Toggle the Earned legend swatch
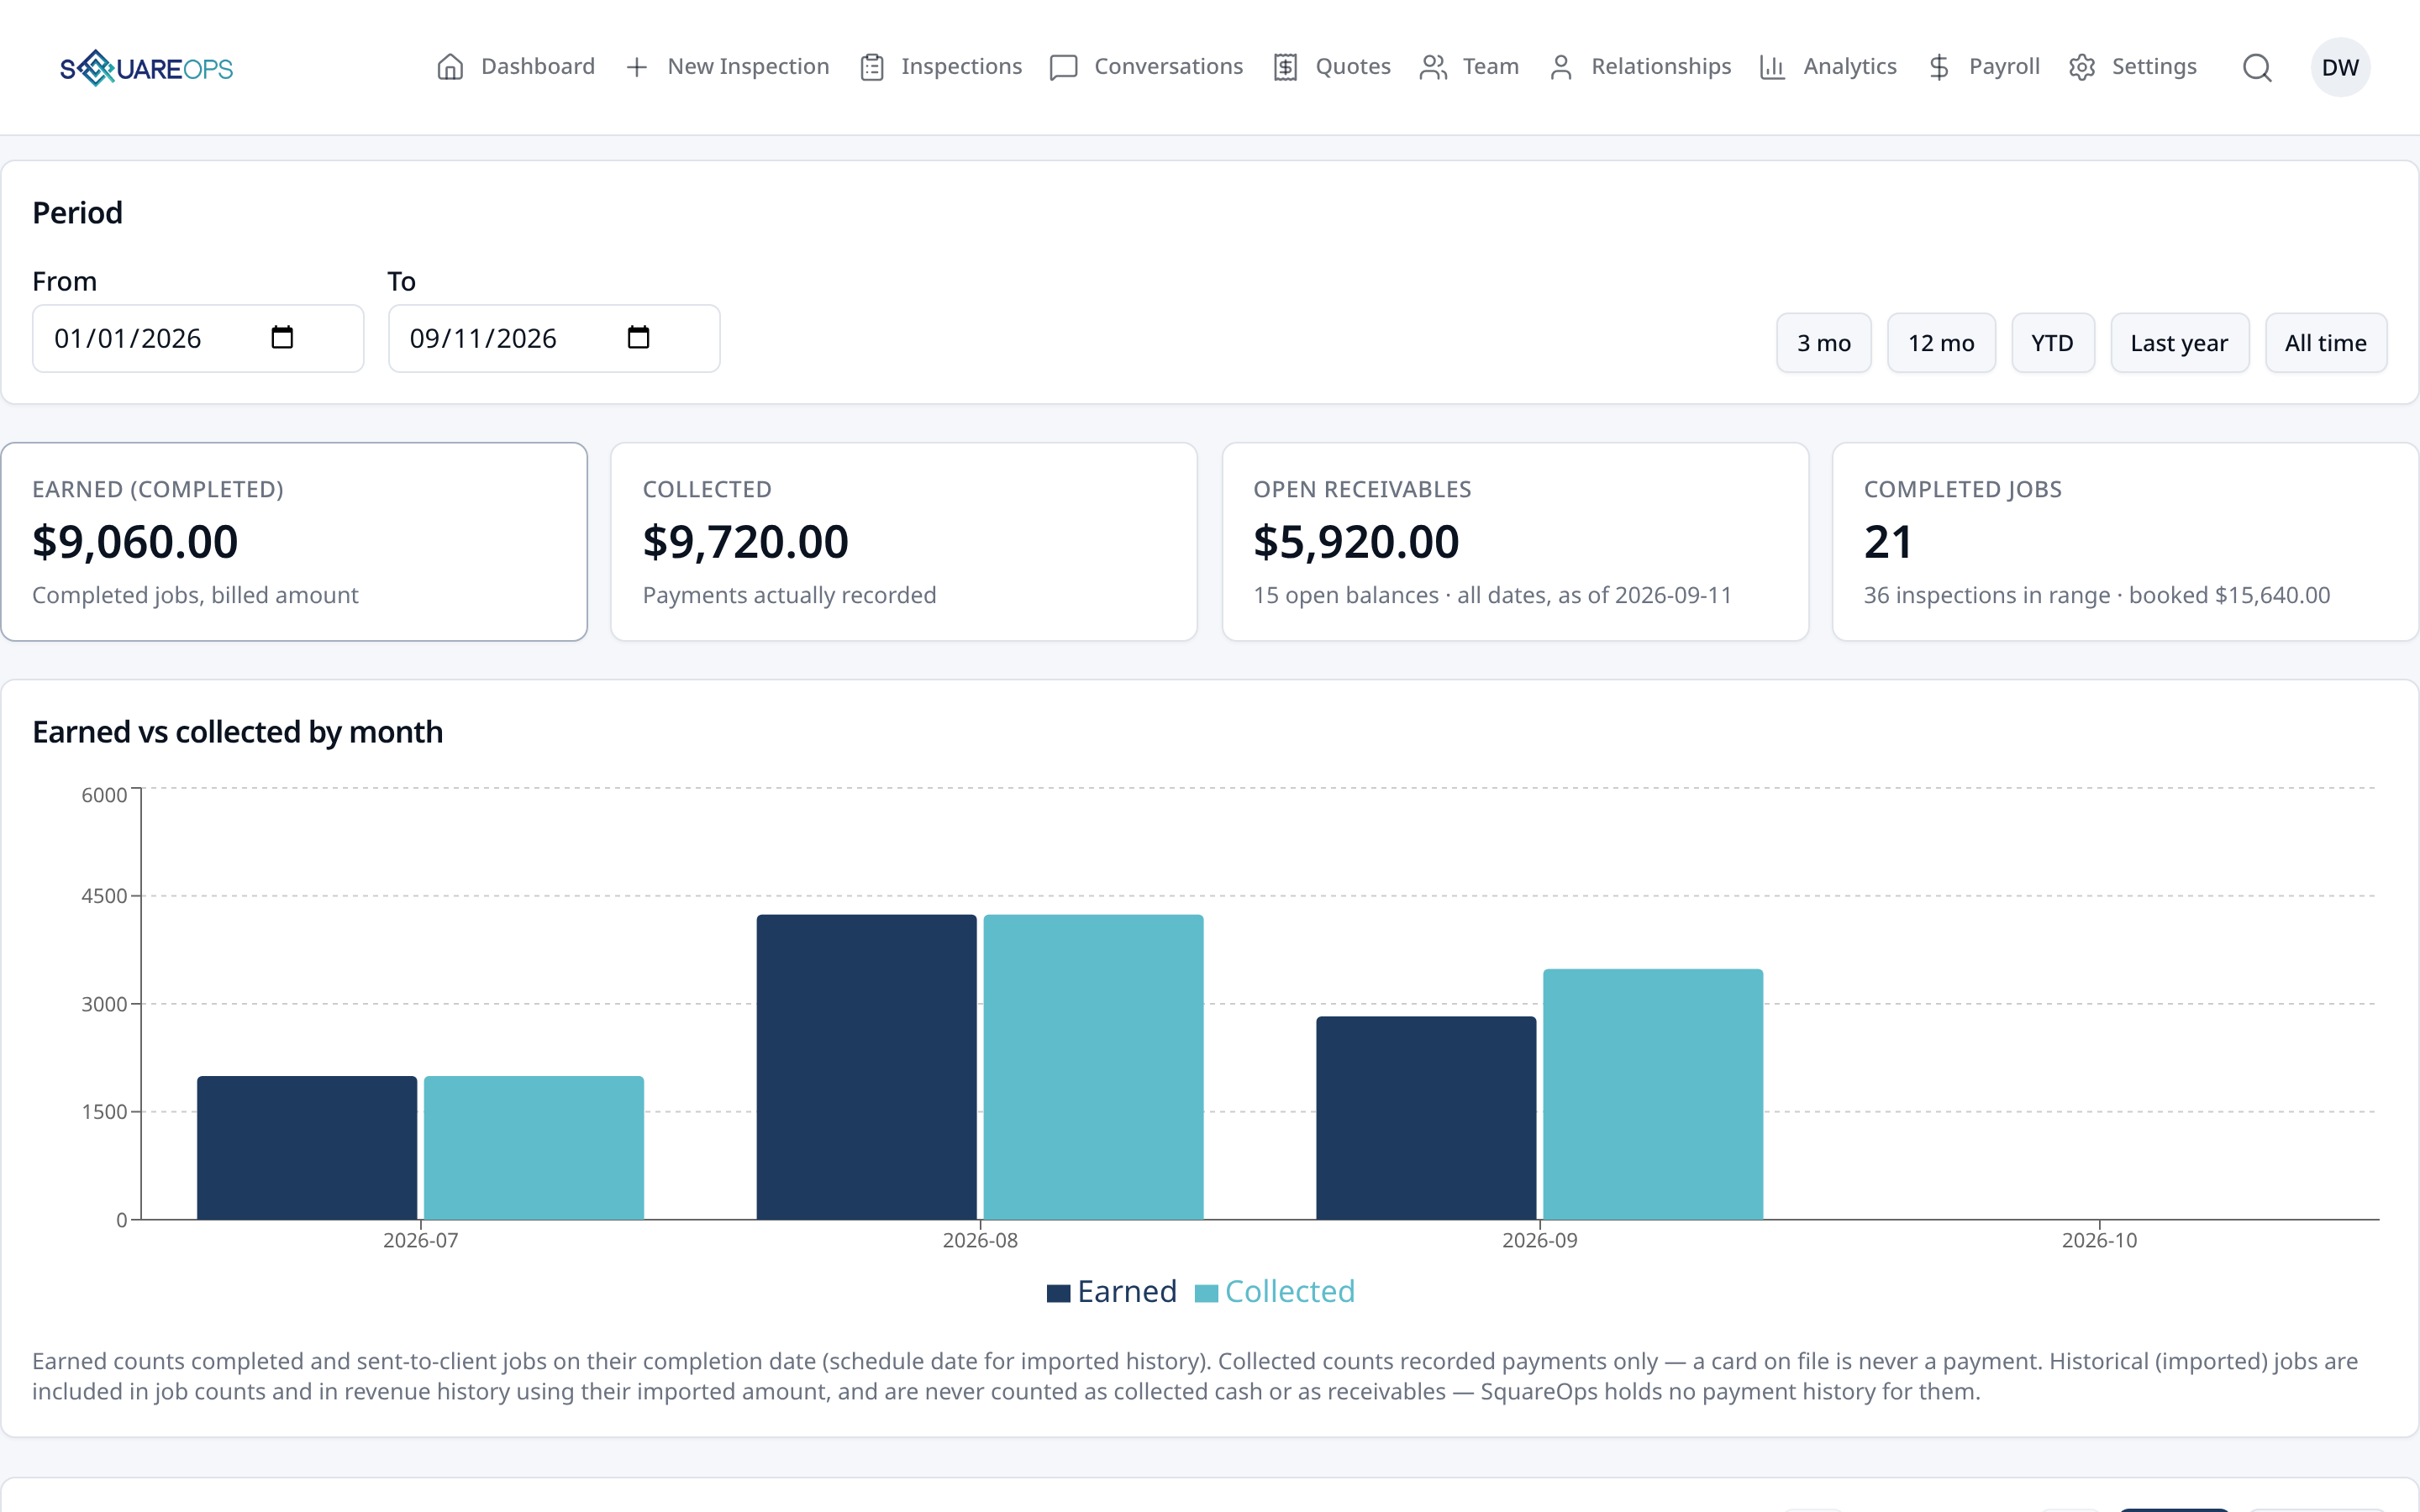The image size is (2420, 1512). pyautogui.click(x=1058, y=1293)
